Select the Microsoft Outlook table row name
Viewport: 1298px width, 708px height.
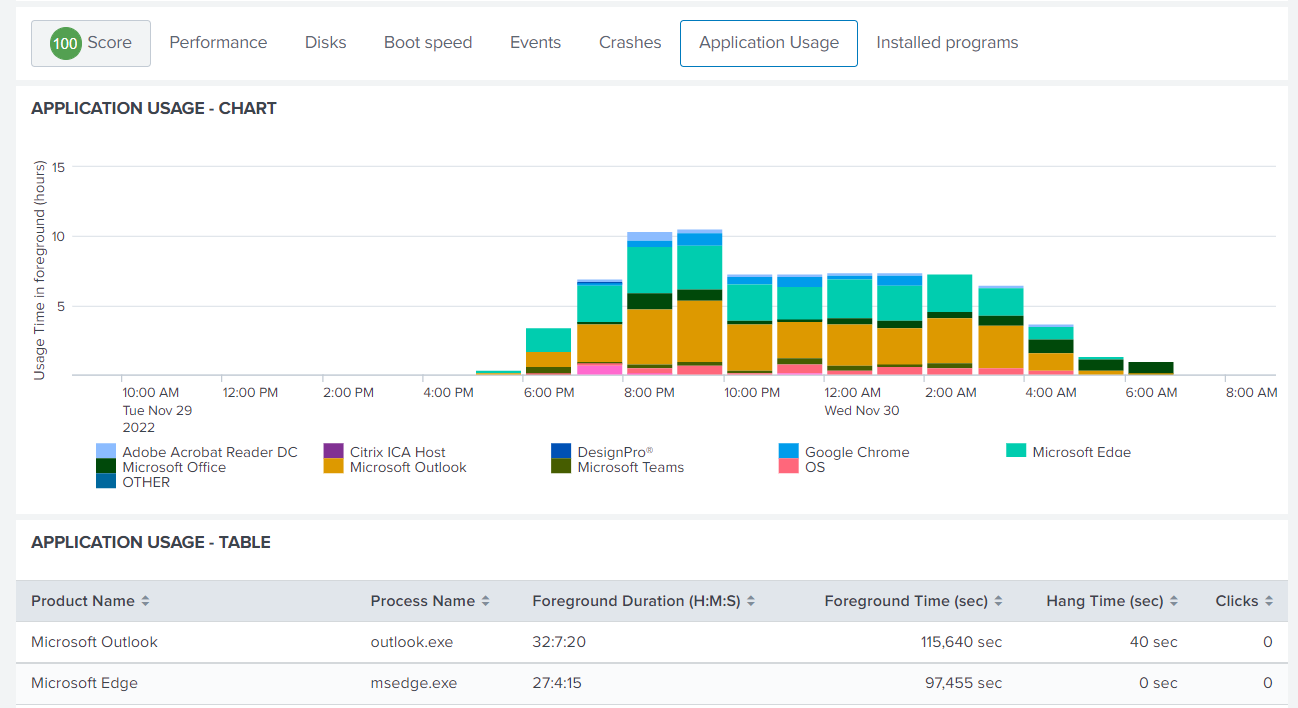[94, 642]
